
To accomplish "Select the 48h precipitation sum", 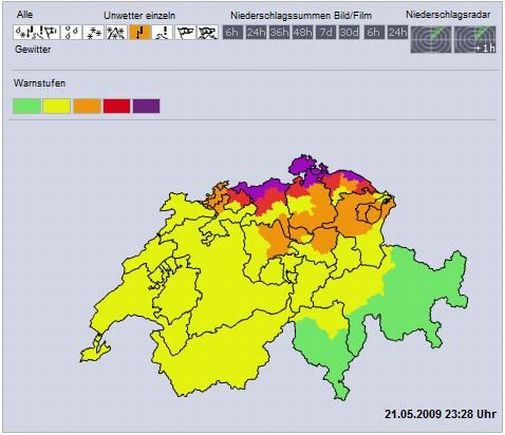I will [x=303, y=32].
